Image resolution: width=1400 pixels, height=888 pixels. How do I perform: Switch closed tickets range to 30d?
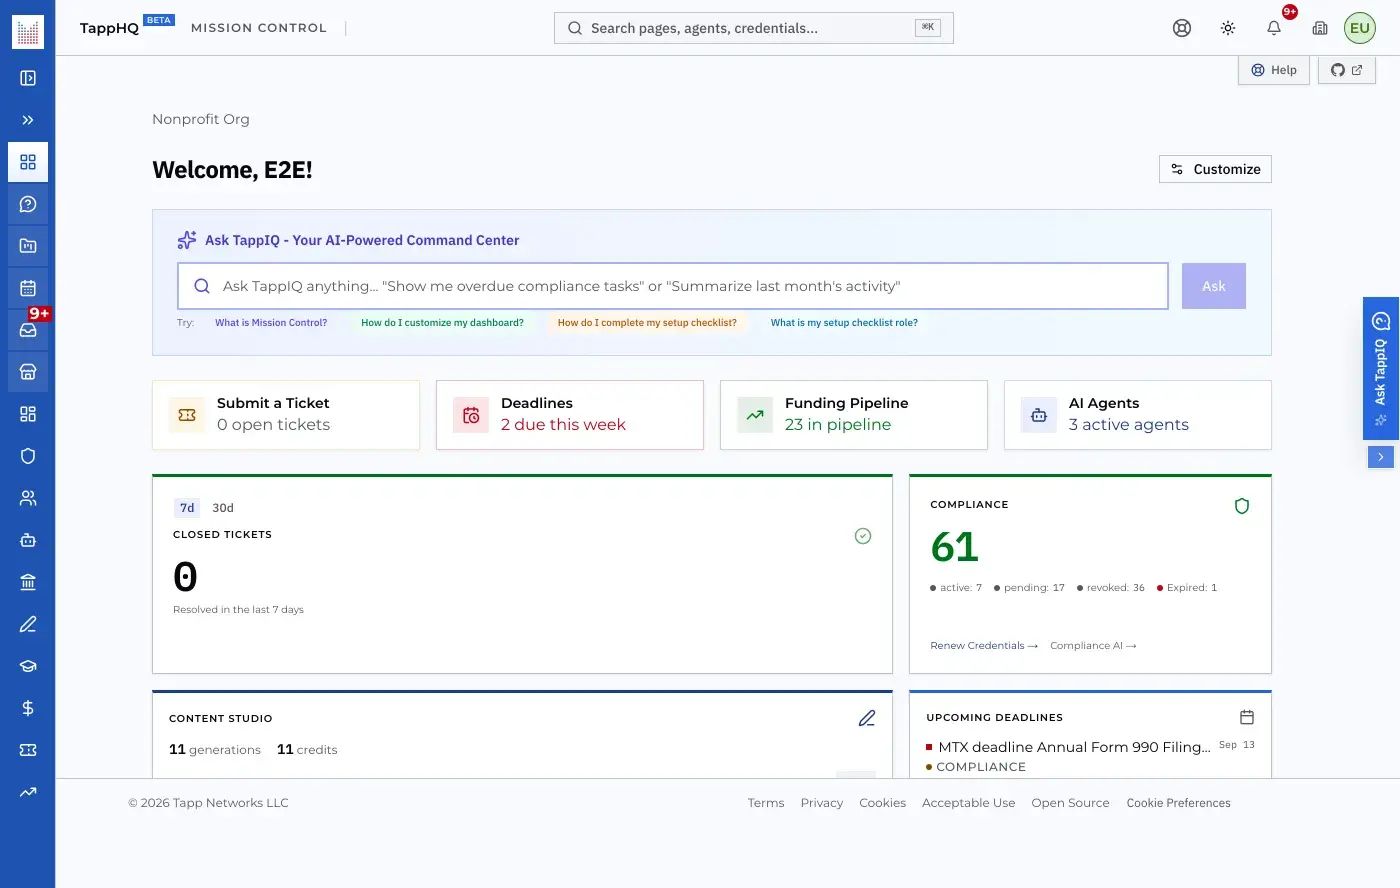223,508
